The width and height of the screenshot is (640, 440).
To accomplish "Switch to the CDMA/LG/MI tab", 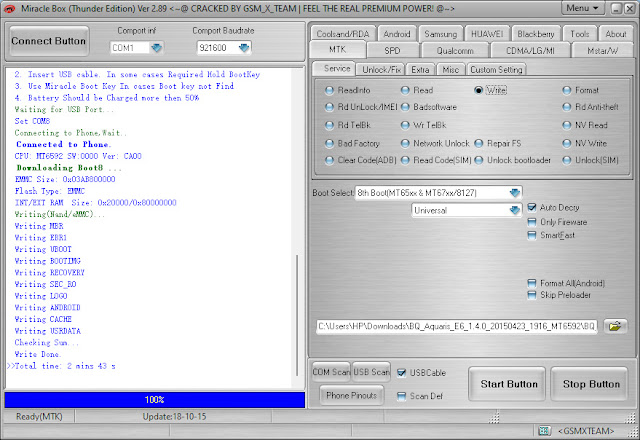I will [530, 51].
